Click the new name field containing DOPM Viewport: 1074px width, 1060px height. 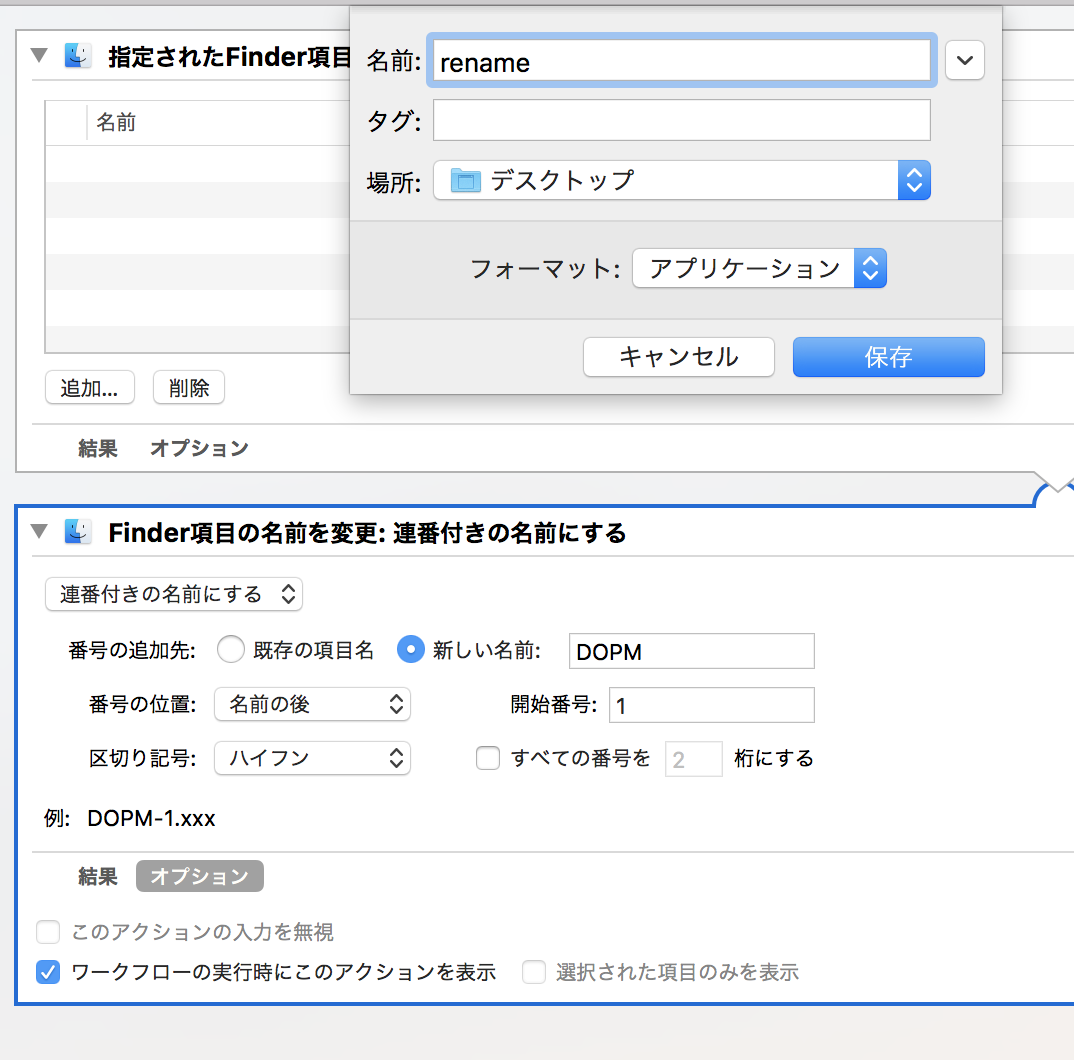click(x=692, y=651)
